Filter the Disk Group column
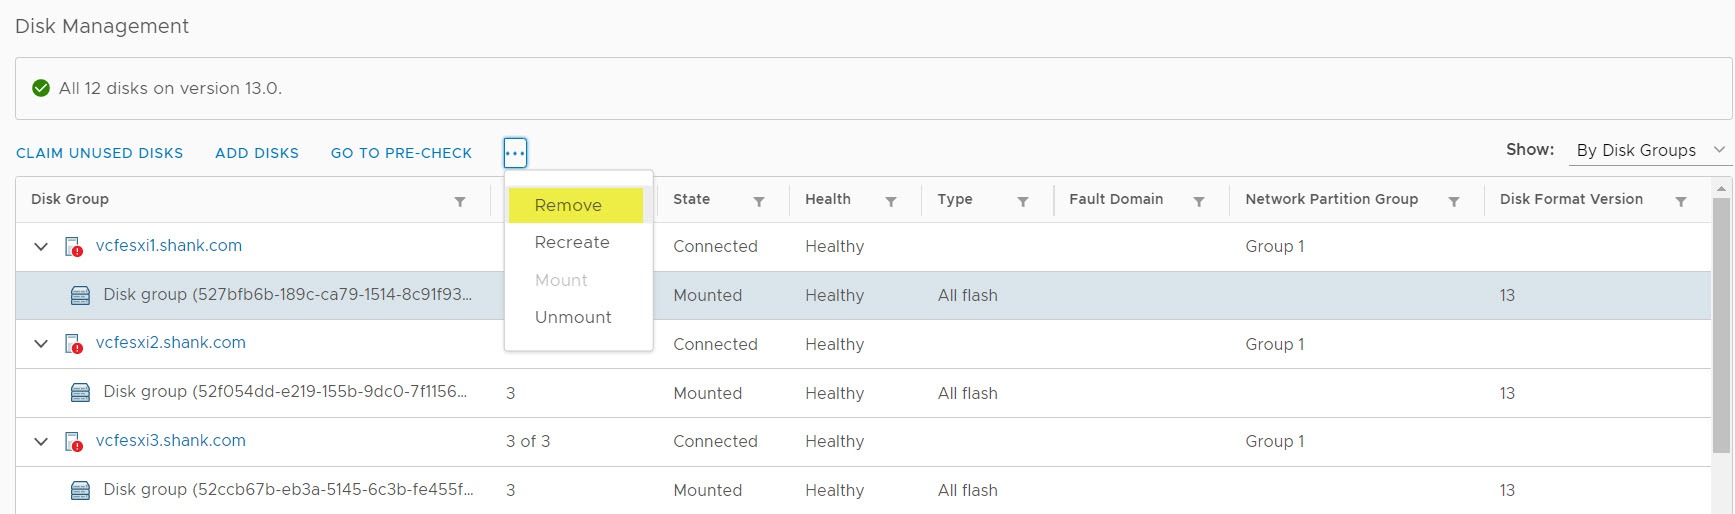 coord(460,201)
